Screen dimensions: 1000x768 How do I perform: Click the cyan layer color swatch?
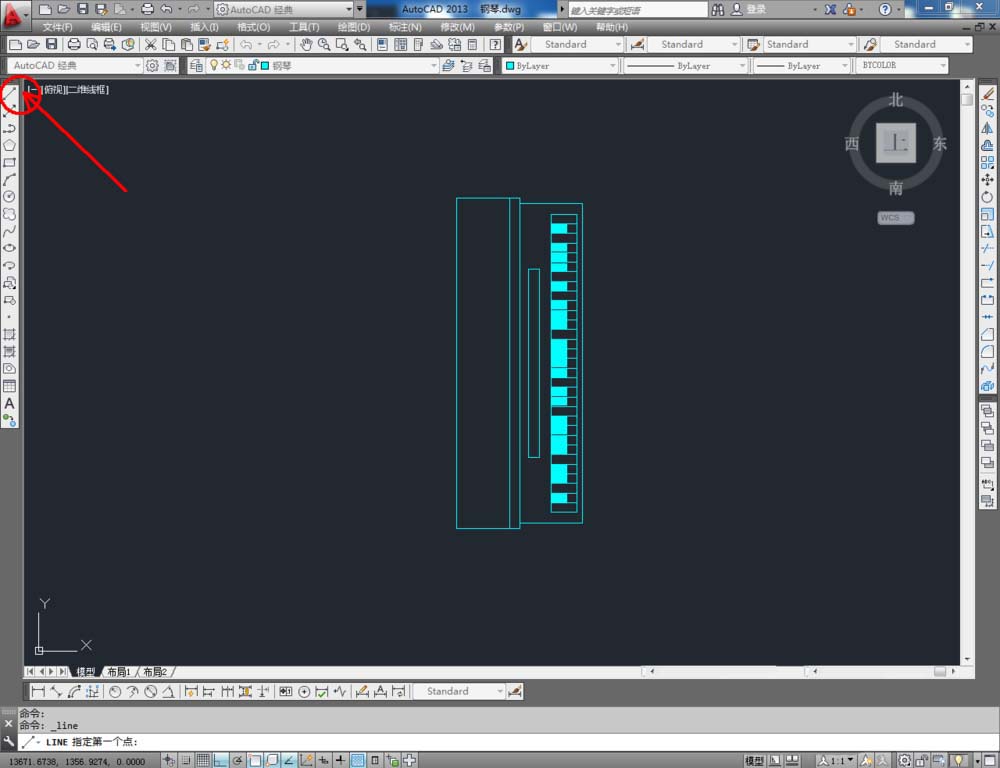[x=265, y=66]
